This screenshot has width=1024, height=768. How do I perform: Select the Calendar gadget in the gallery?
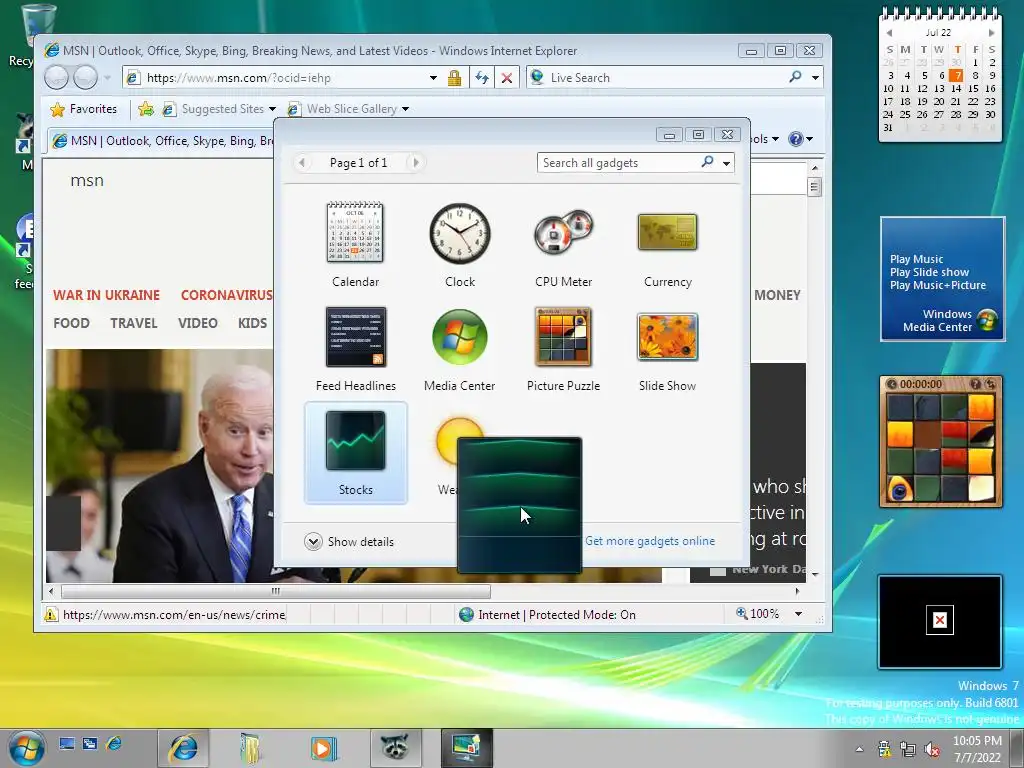tap(355, 246)
